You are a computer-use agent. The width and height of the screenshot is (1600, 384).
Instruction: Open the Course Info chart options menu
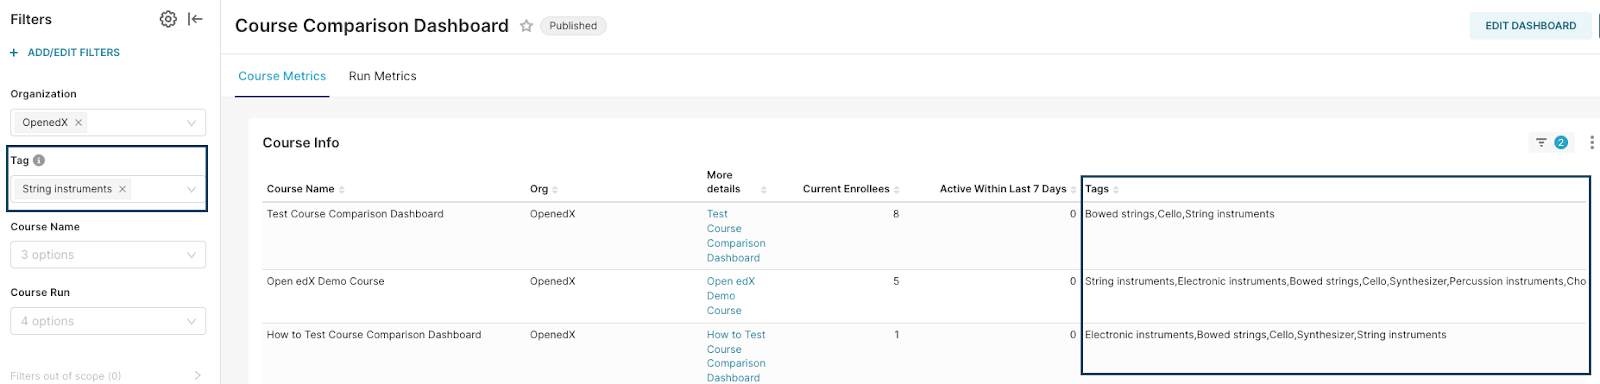coord(1591,143)
